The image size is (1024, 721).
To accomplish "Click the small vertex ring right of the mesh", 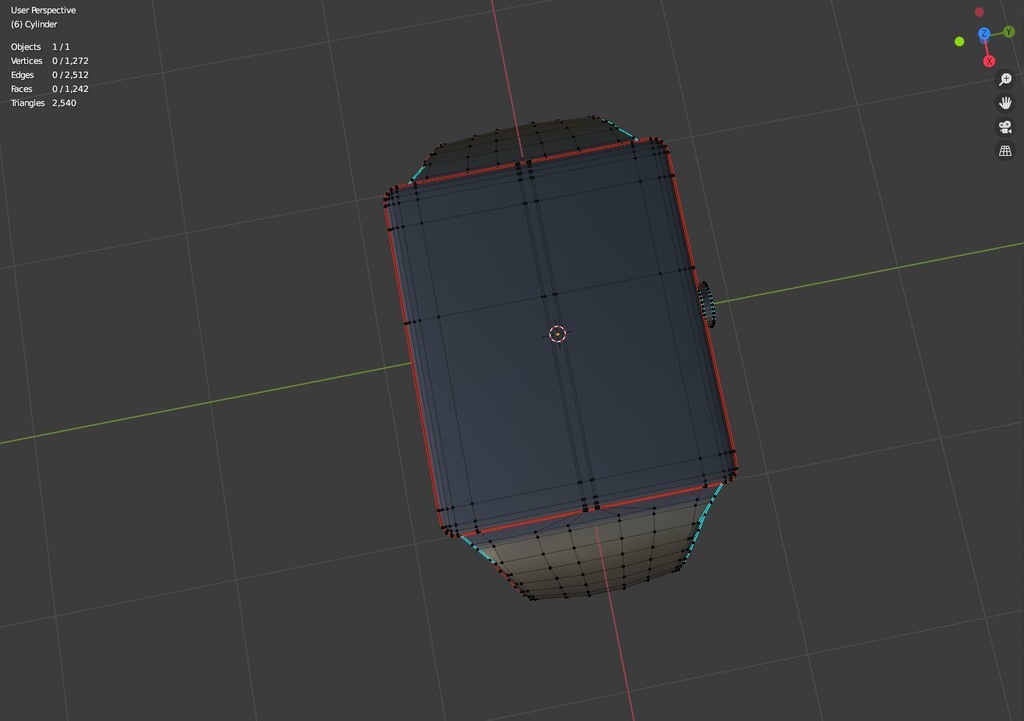I will (707, 303).
